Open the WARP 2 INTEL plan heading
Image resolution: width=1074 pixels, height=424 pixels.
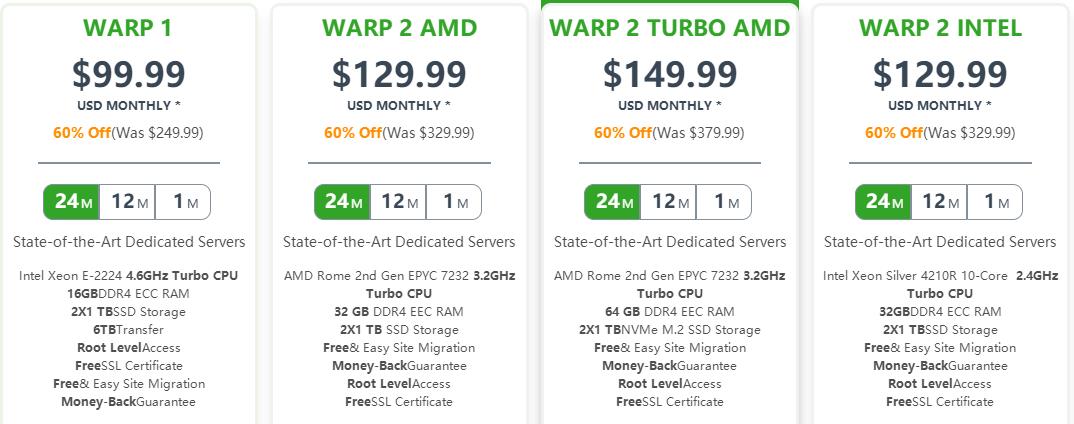coord(940,28)
